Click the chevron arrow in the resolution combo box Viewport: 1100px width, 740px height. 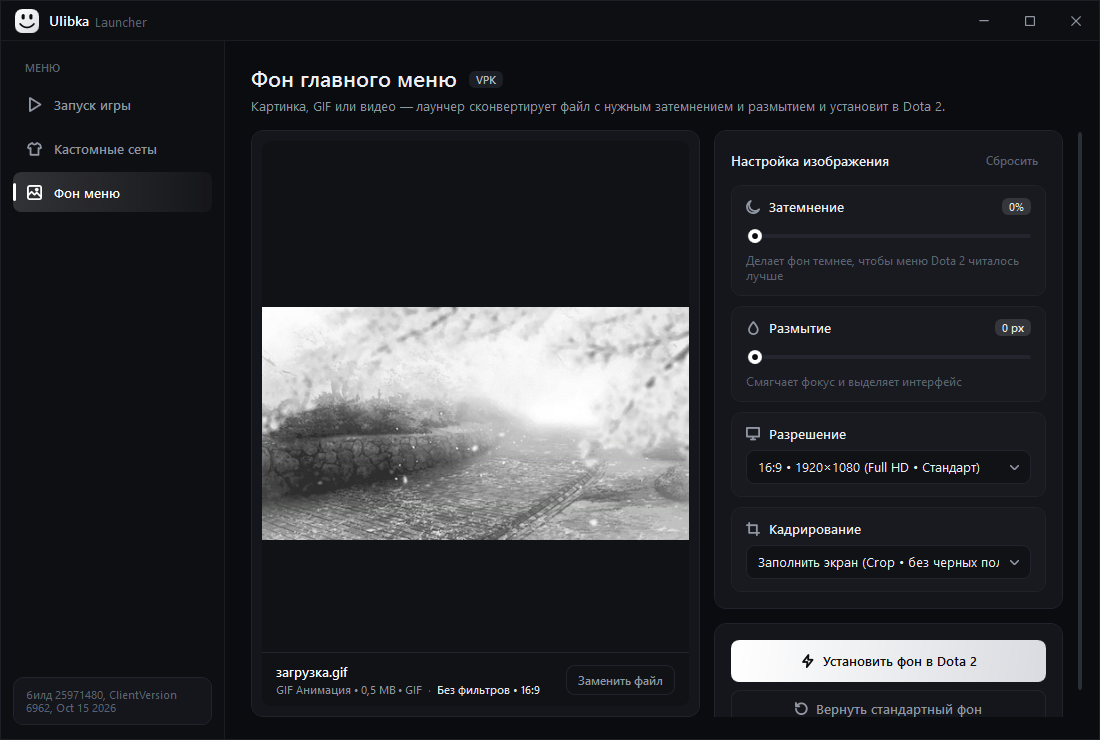tap(1014, 468)
